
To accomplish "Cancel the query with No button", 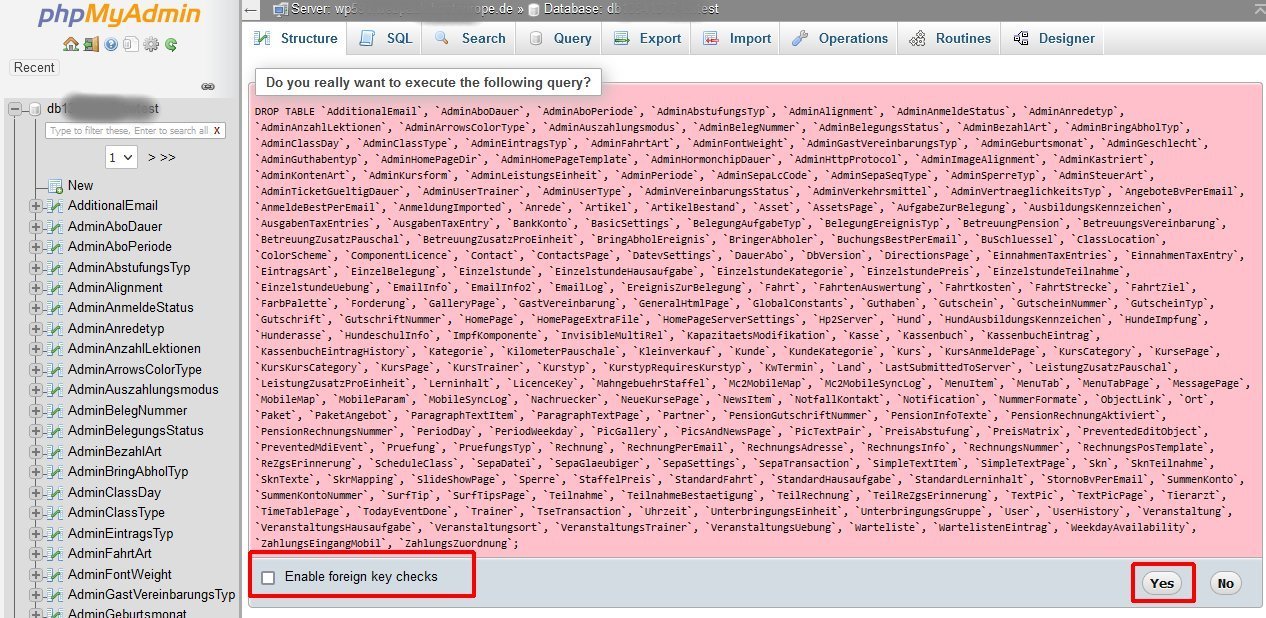I will 1225,583.
